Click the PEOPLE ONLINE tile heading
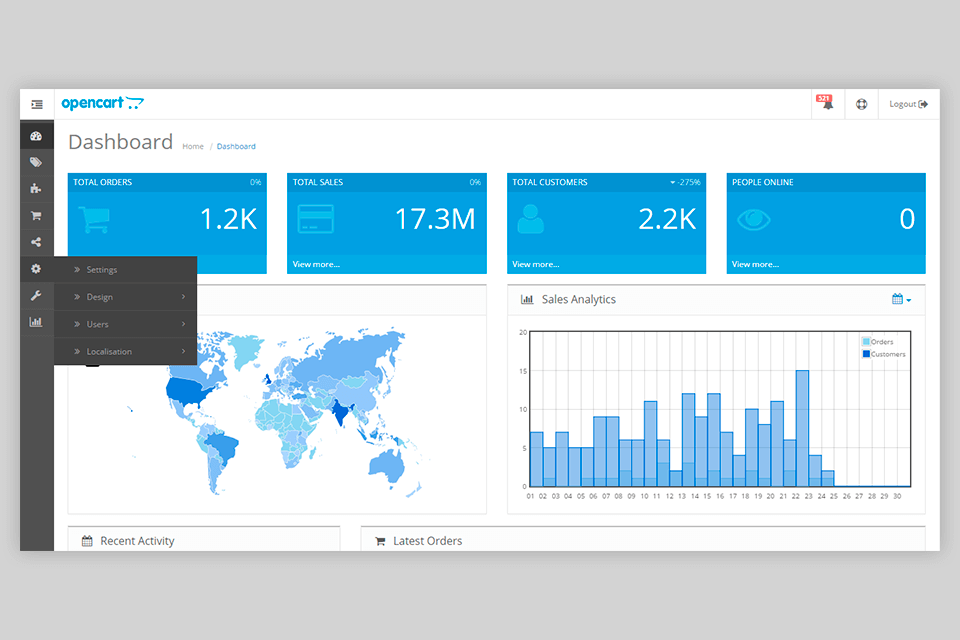Viewport: 960px width, 640px height. [x=762, y=183]
